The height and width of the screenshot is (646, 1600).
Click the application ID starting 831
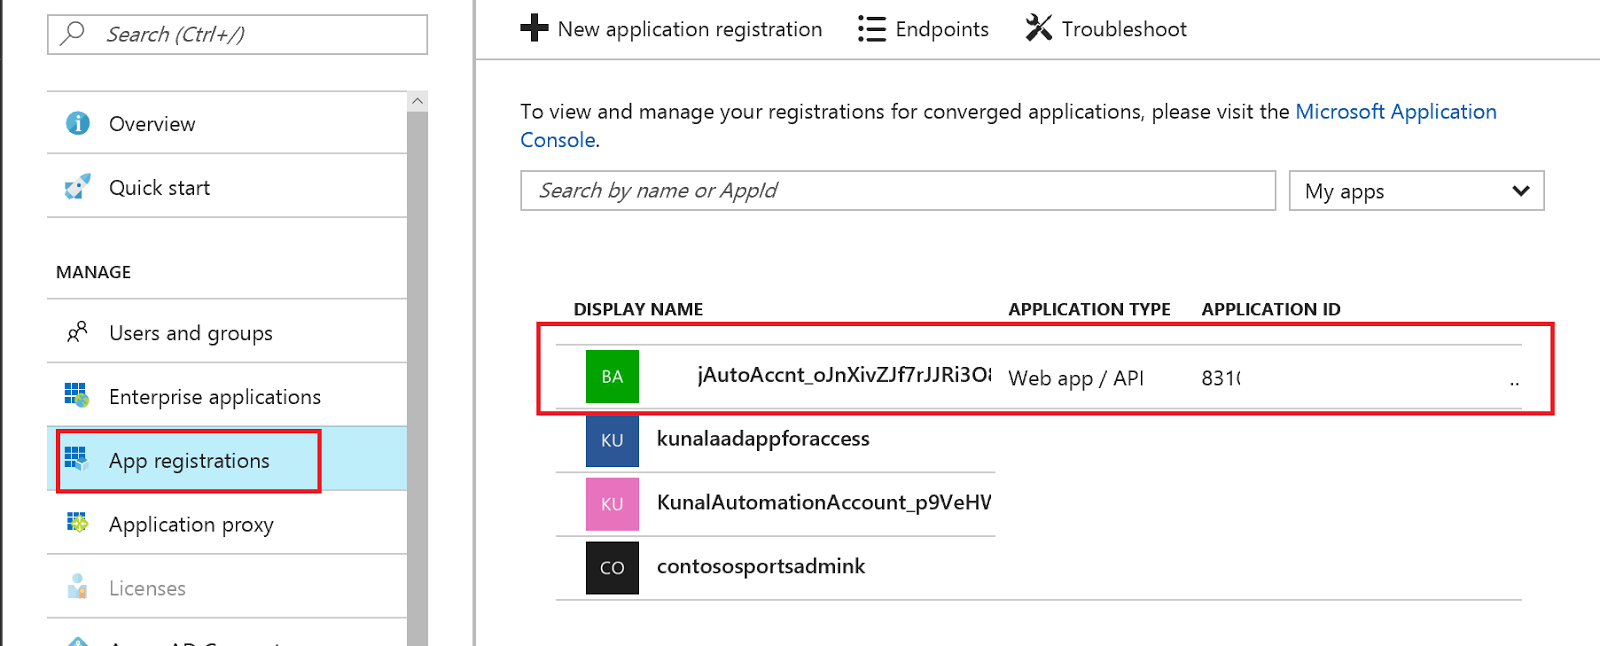[1221, 378]
